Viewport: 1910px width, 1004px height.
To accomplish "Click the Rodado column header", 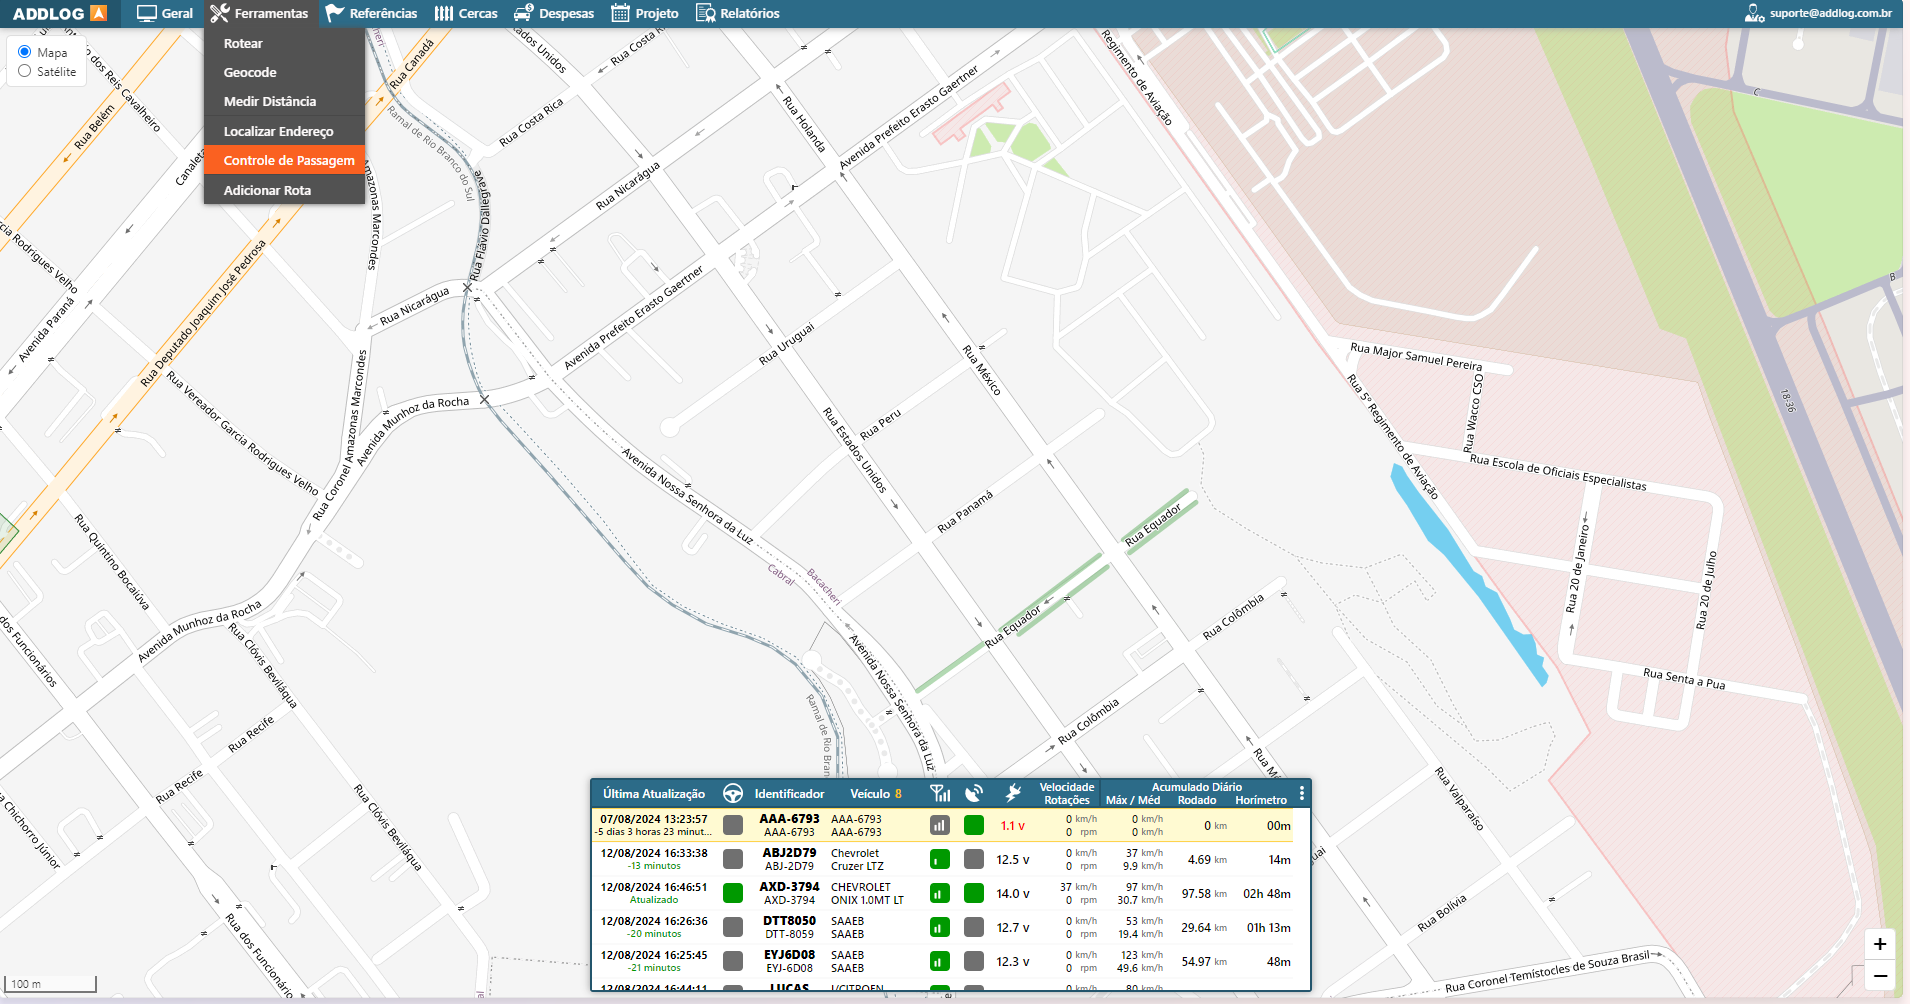I will coord(1196,800).
